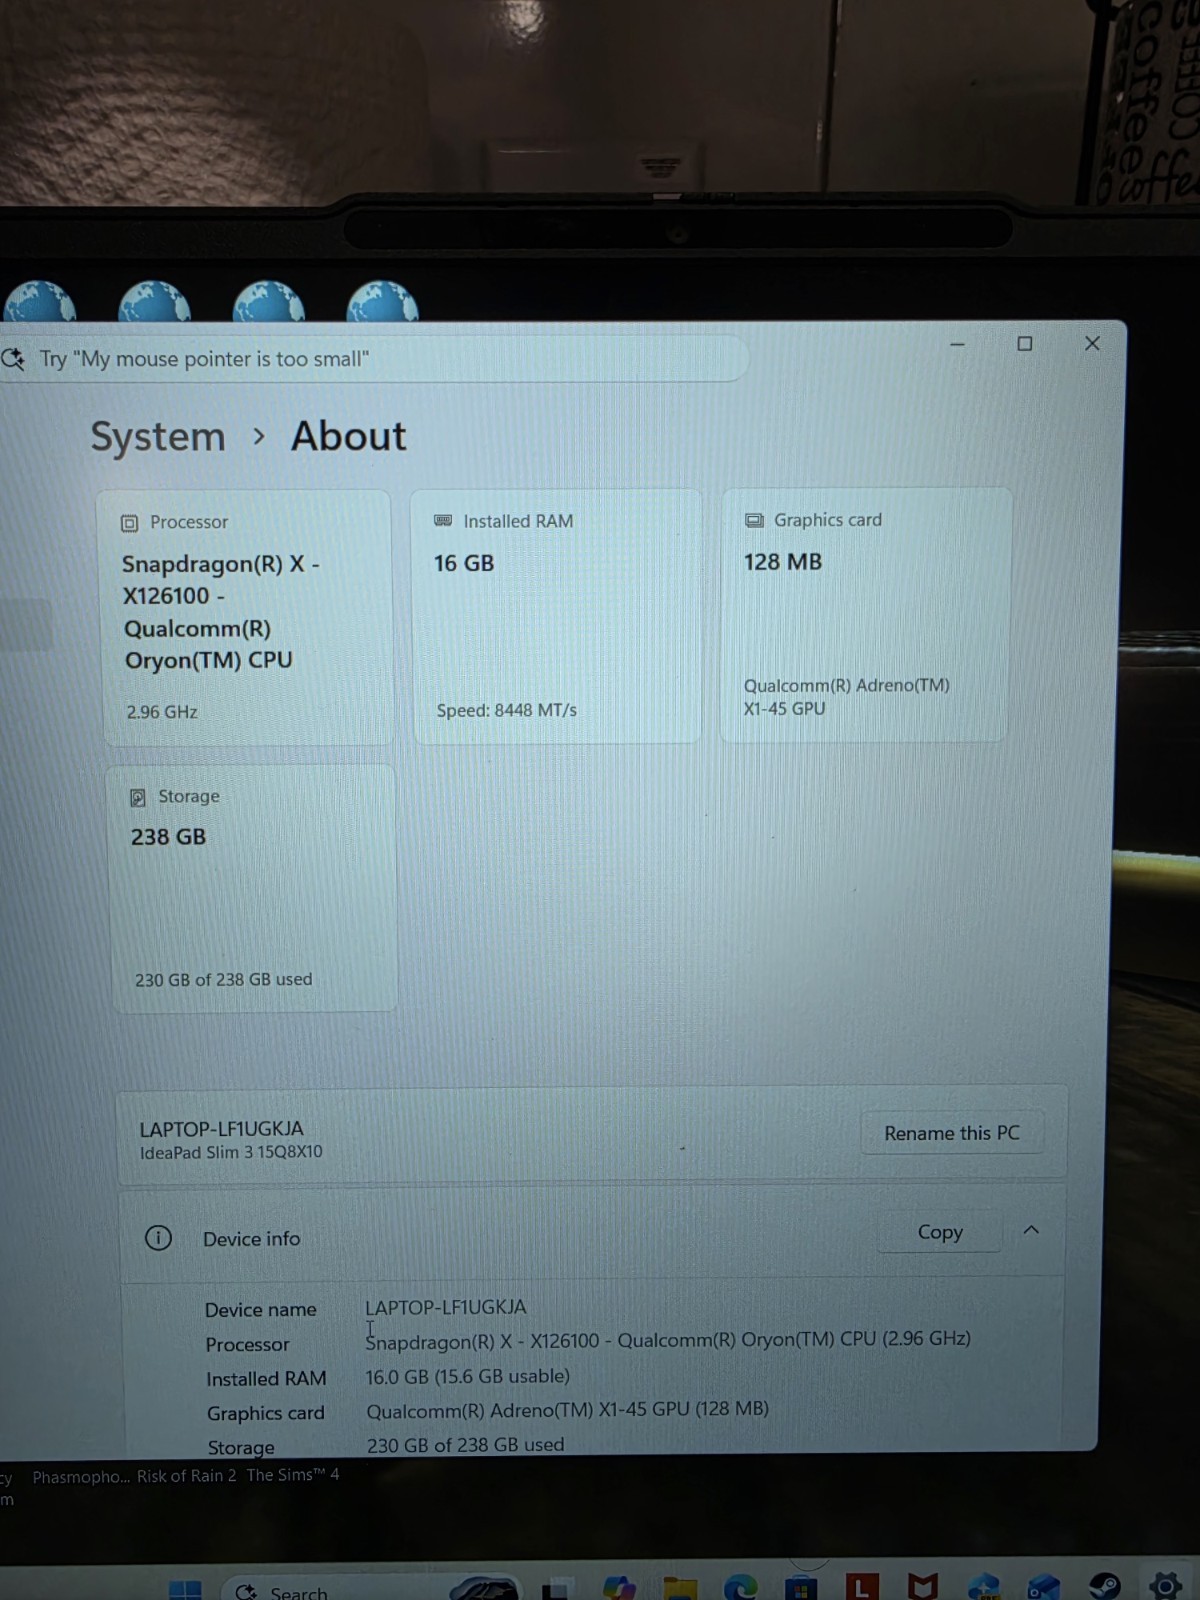
Task: Click the Device info heading
Action: click(x=251, y=1239)
